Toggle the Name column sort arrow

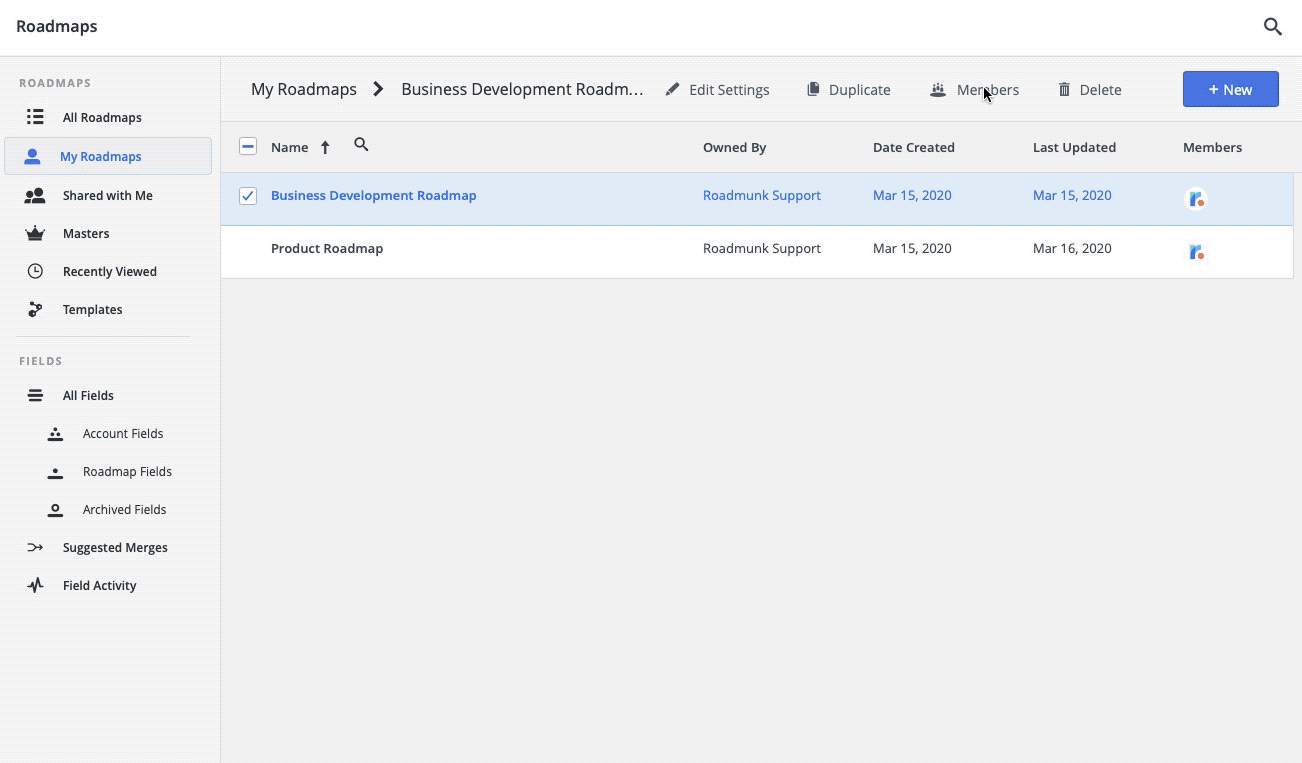(325, 146)
